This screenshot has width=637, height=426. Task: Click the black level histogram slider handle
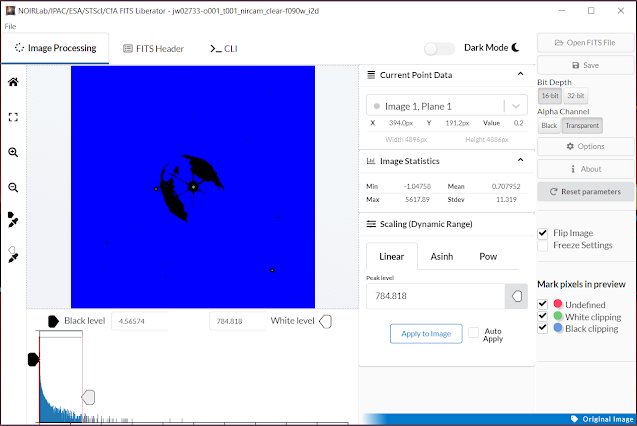(33, 359)
